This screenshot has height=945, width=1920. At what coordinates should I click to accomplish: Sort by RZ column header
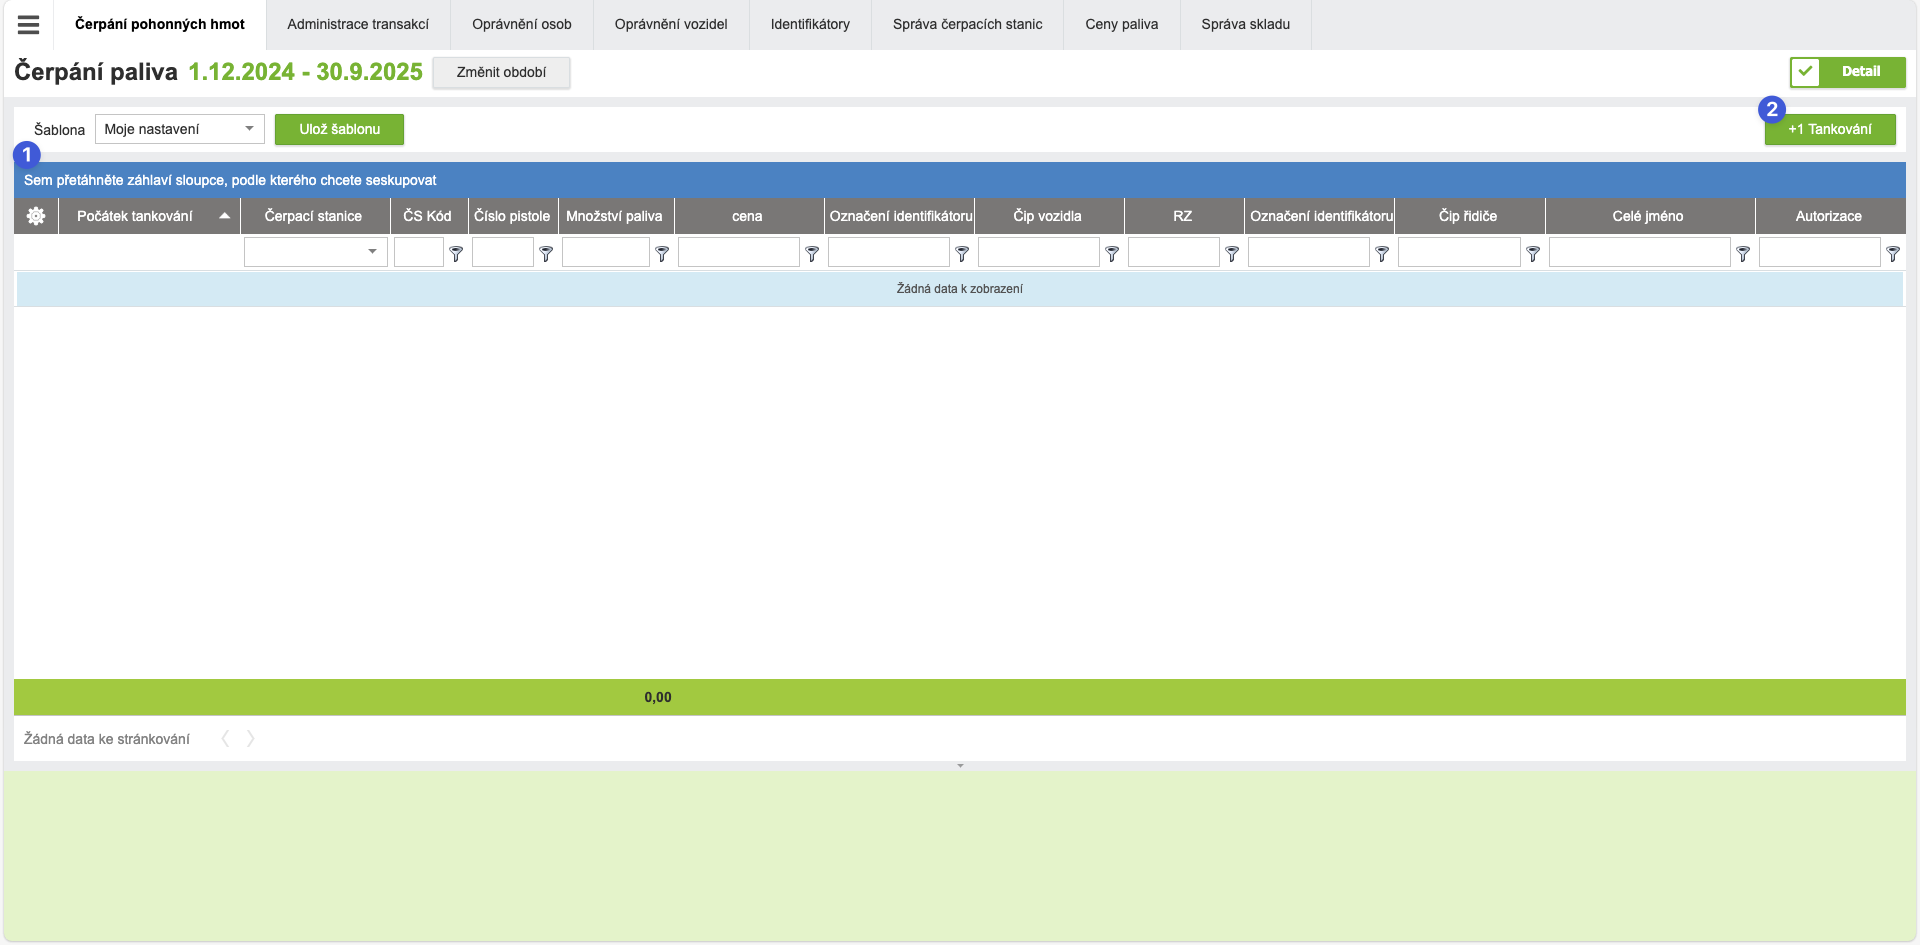pyautogui.click(x=1183, y=216)
